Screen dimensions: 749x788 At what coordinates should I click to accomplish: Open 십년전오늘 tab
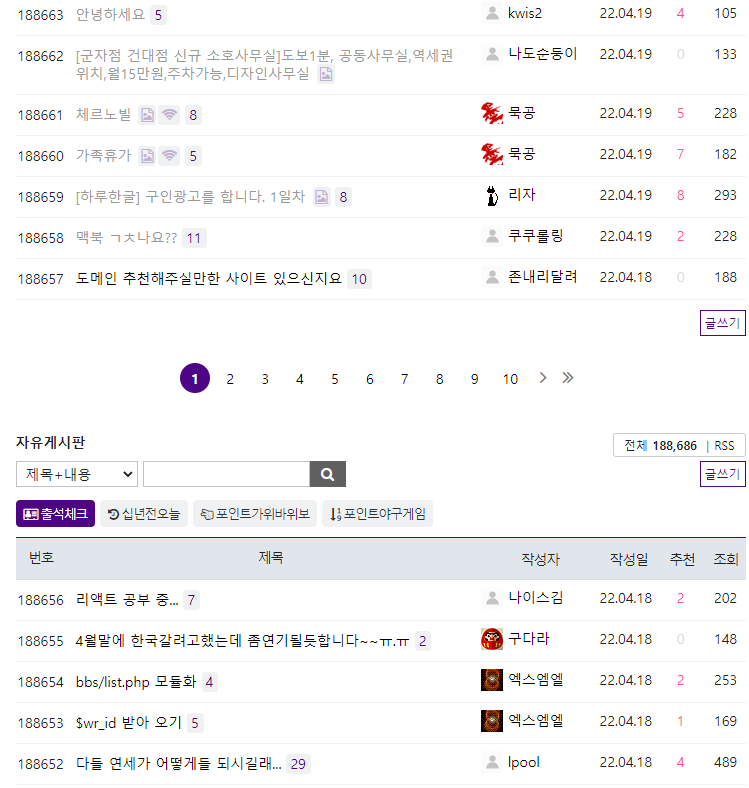point(144,514)
